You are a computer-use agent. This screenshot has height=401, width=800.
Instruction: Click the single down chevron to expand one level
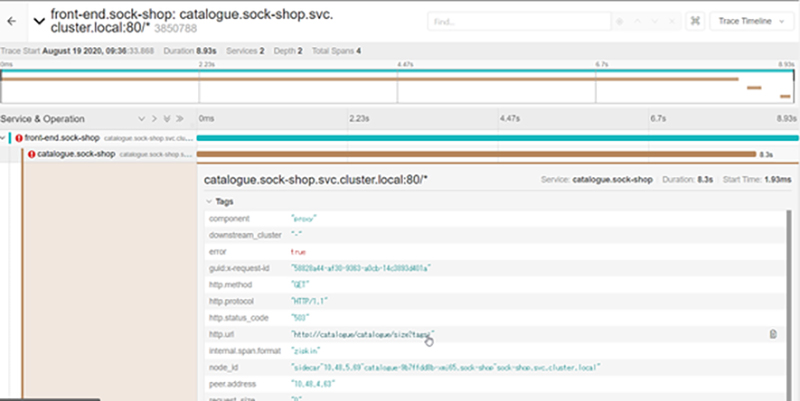coord(142,118)
